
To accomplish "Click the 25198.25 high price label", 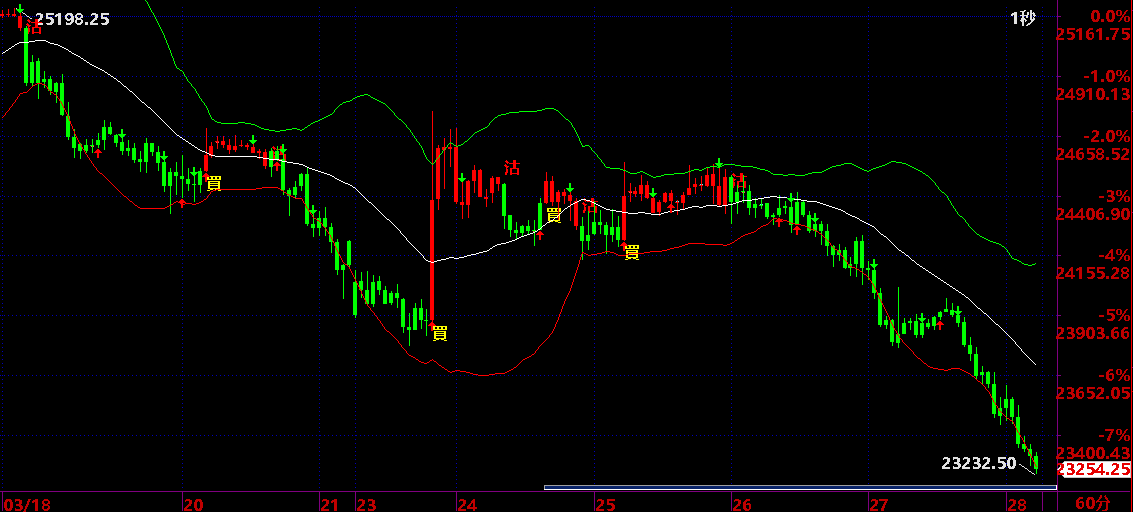I will pyautogui.click(x=72, y=19).
